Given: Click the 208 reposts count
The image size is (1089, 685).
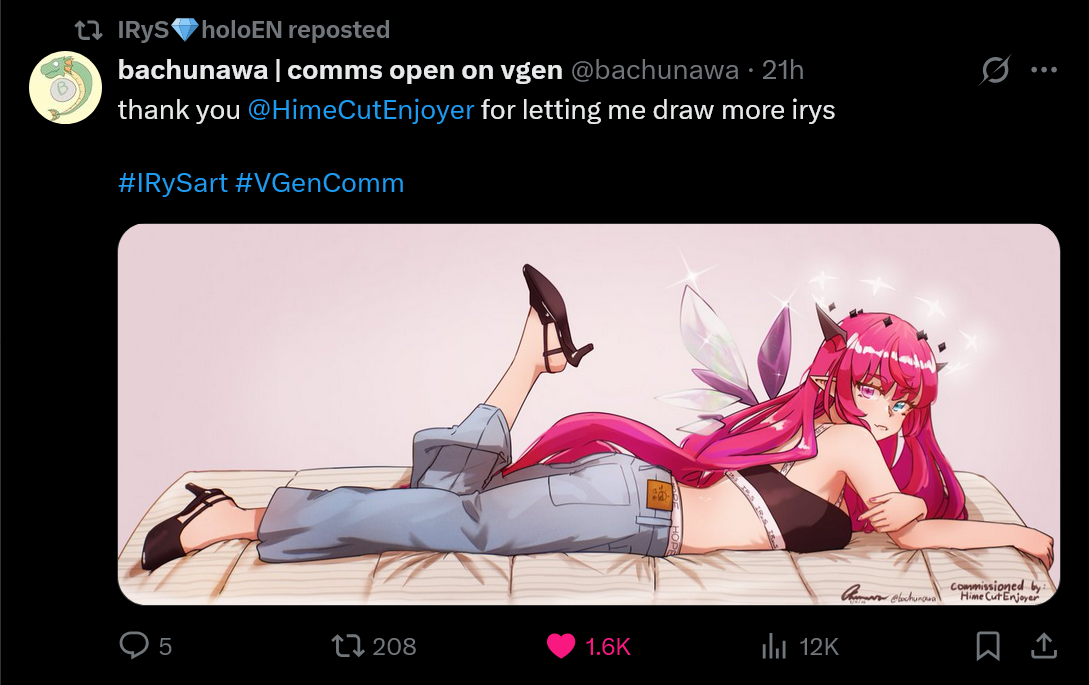Looking at the screenshot, I should pyautogui.click(x=394, y=647).
